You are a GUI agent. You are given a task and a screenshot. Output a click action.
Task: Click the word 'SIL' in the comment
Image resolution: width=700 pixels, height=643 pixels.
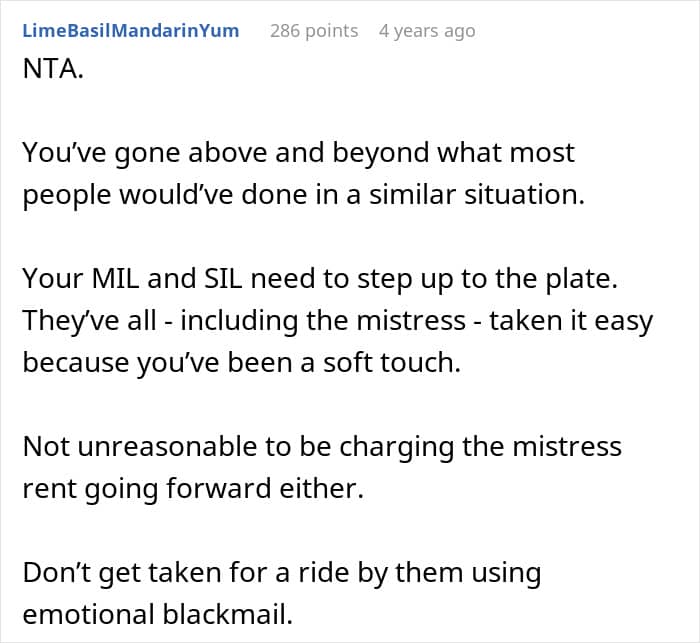pos(223,279)
